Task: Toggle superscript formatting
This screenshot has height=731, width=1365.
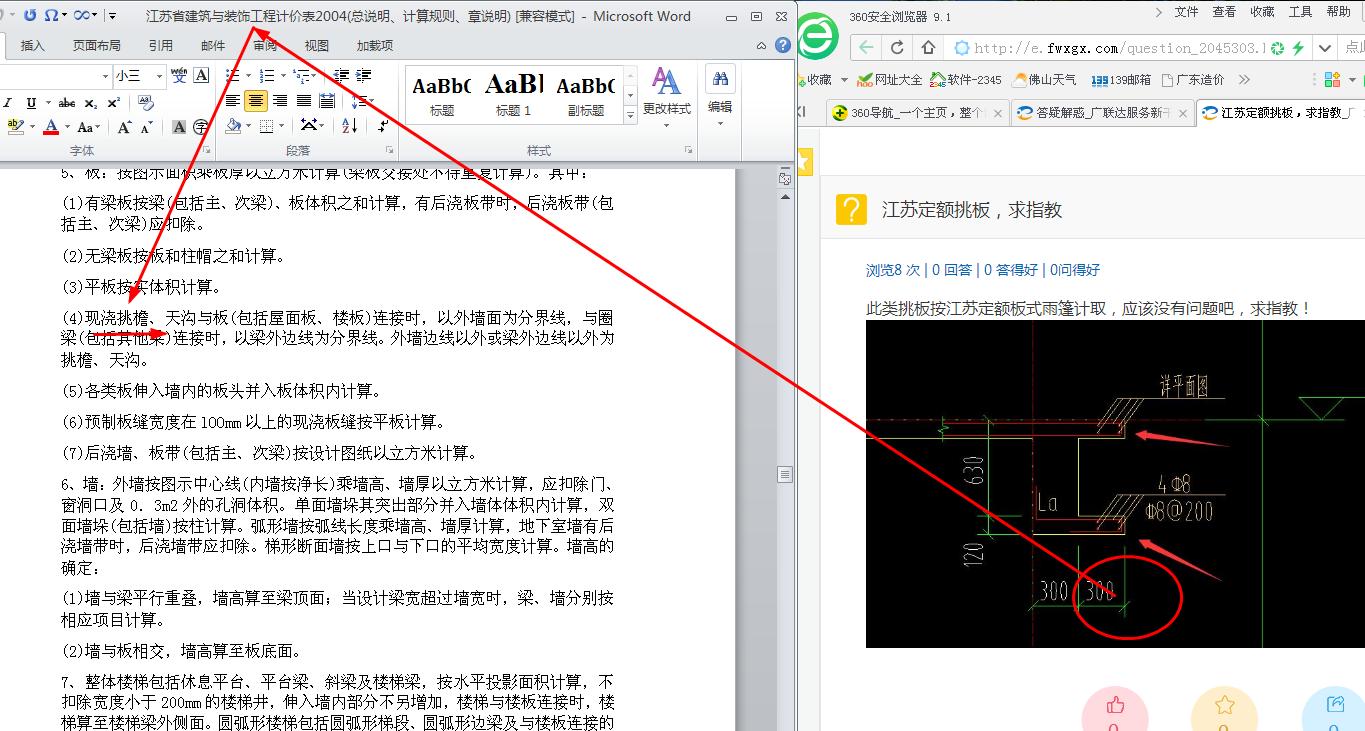Action: tap(114, 103)
